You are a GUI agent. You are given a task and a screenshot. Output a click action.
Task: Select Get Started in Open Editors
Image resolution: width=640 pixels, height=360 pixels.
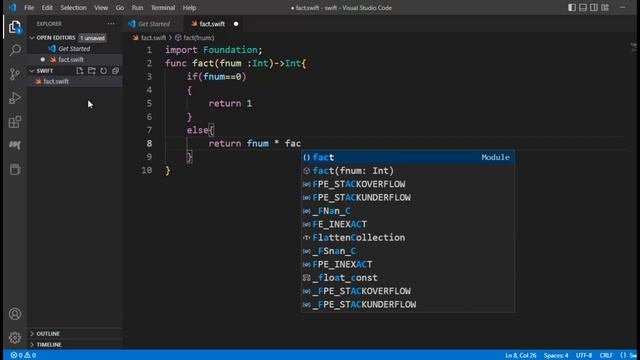(75, 49)
